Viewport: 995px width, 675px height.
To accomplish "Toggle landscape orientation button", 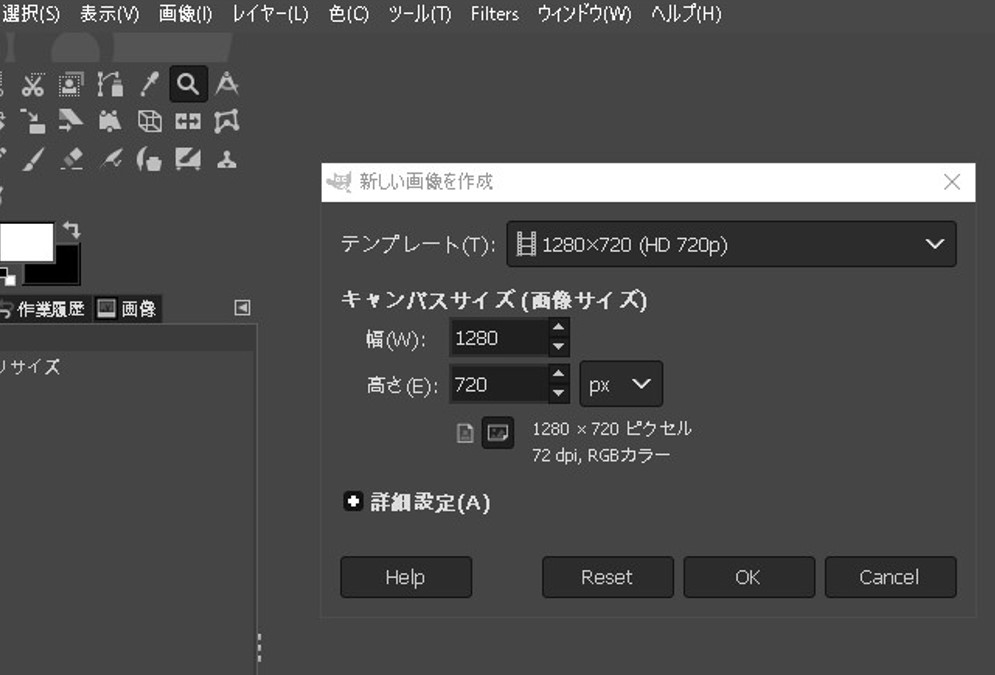I will 497,433.
